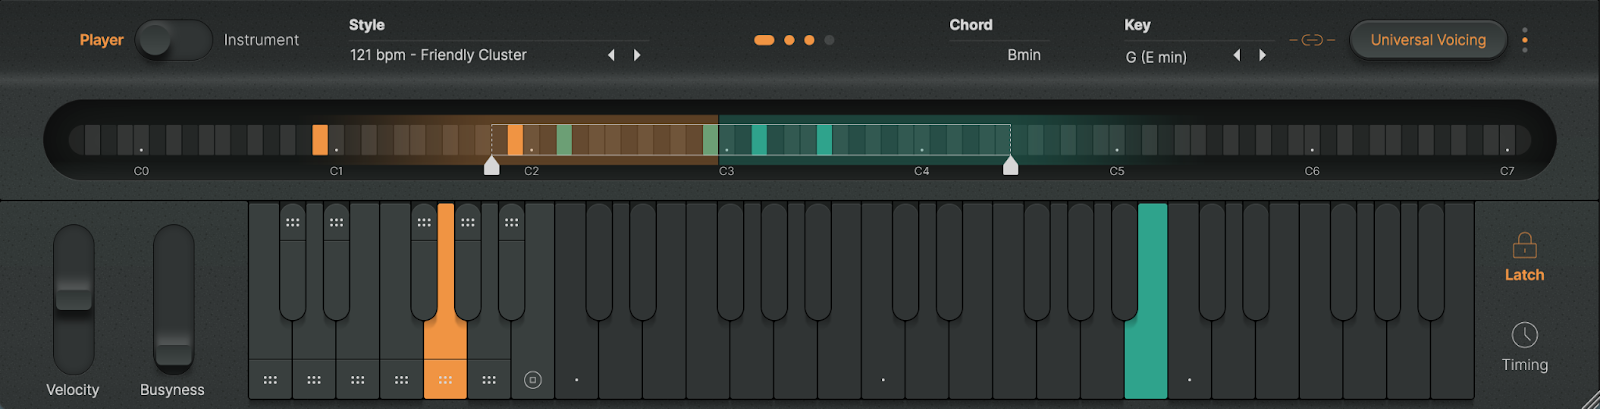The image size is (1600, 409).
Task: Click the Busyness label
Action: (172, 390)
